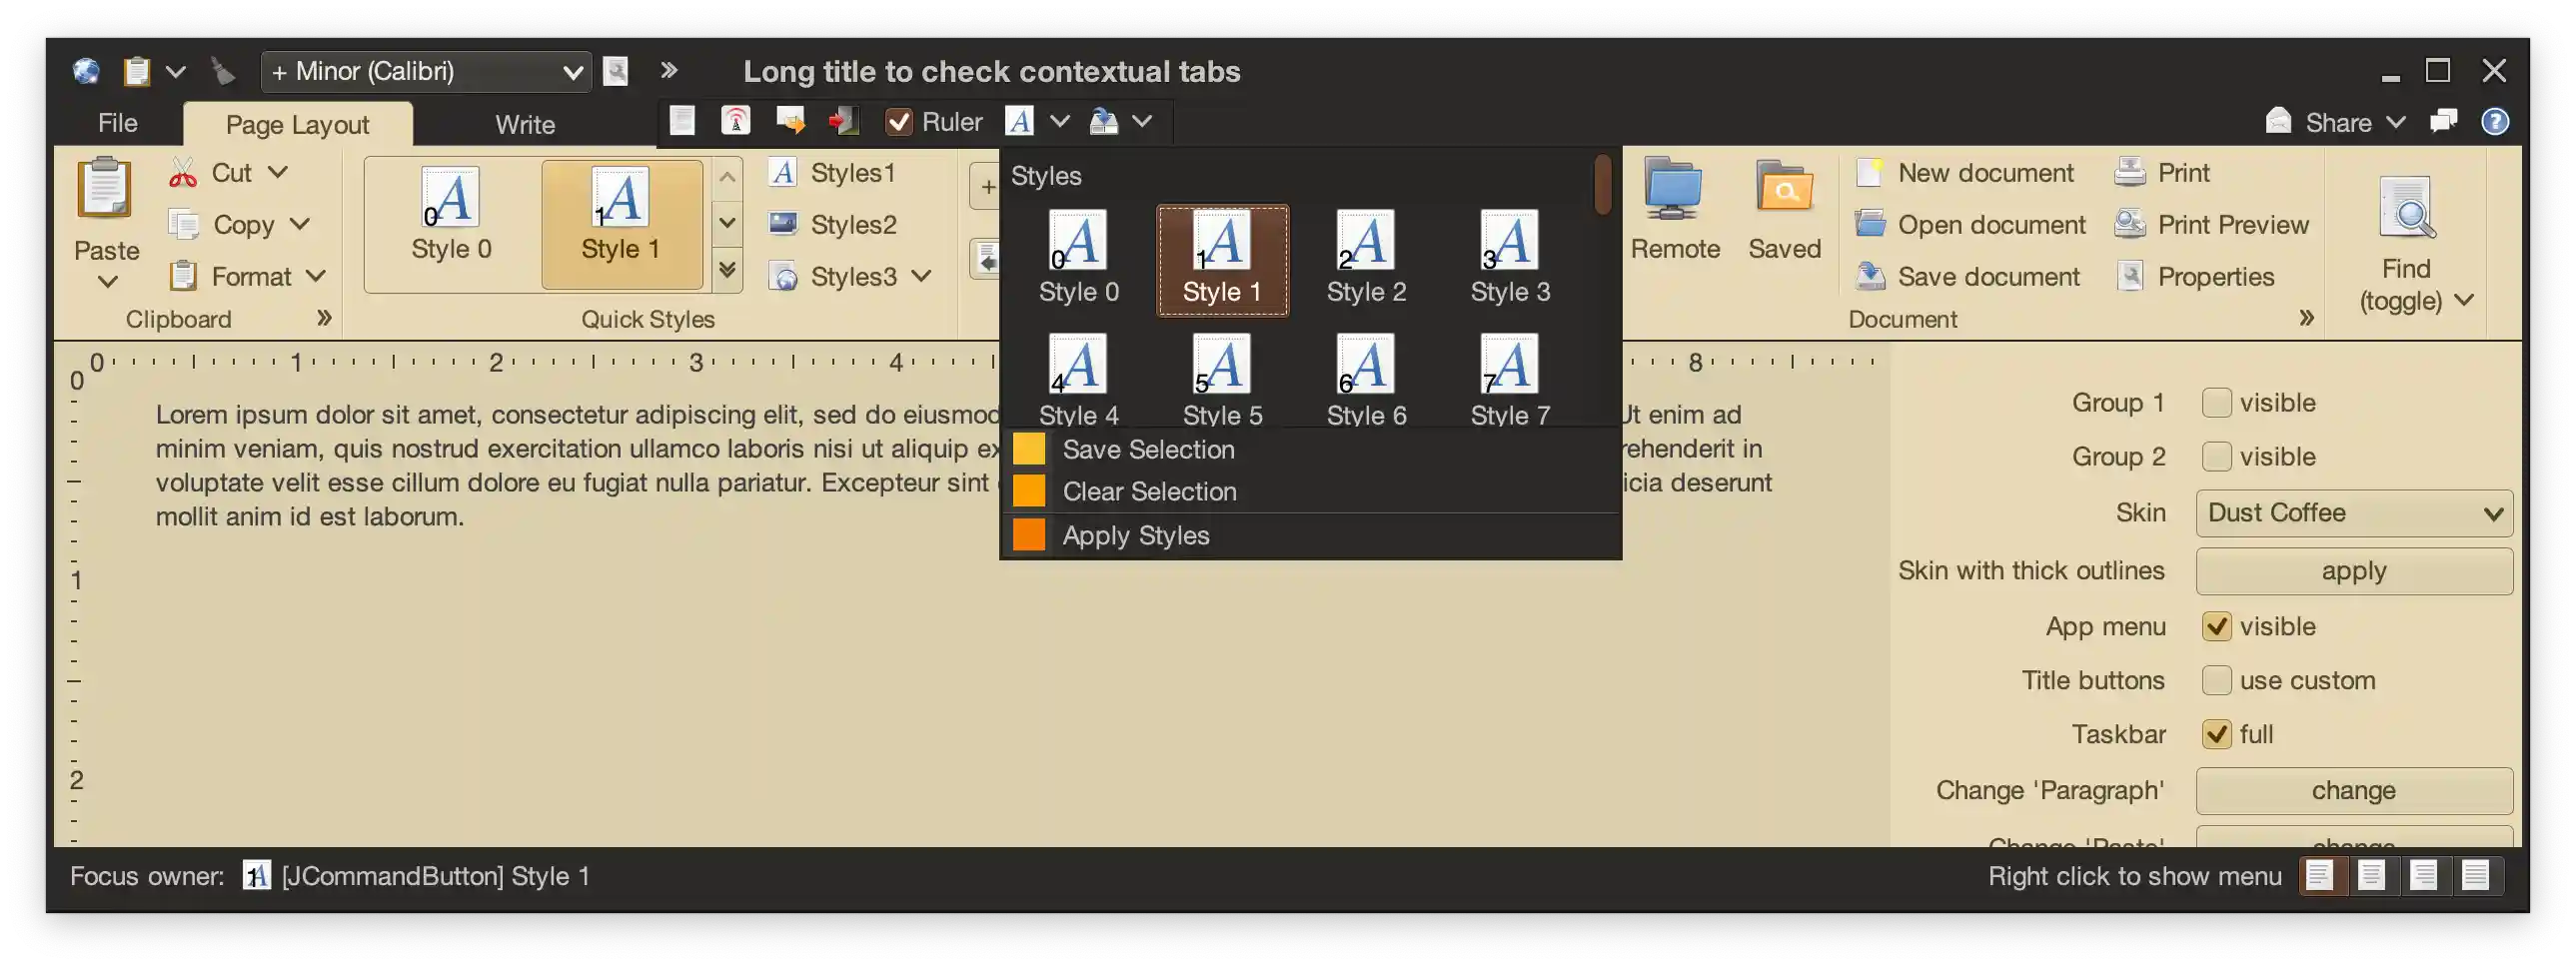Viewport: 2576px width, 967px height.
Task: Click the Format clipboard icon
Action: (x=183, y=276)
